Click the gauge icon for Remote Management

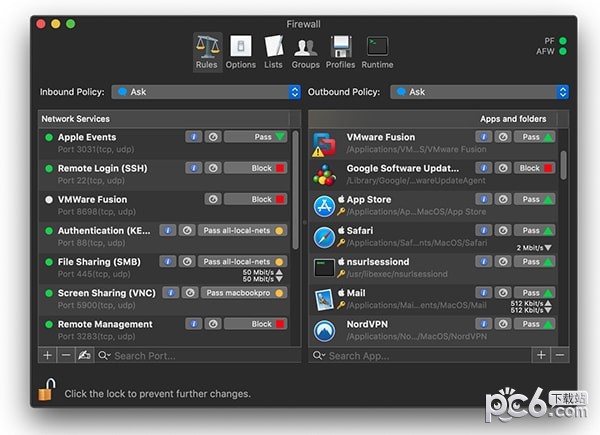(x=213, y=324)
